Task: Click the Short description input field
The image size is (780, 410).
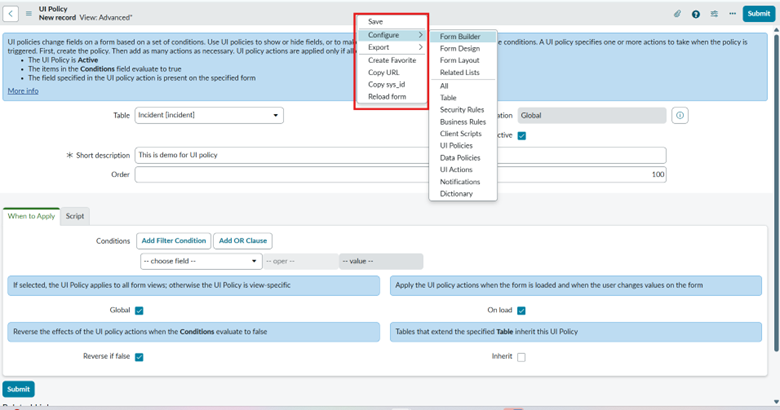Action: pos(400,155)
